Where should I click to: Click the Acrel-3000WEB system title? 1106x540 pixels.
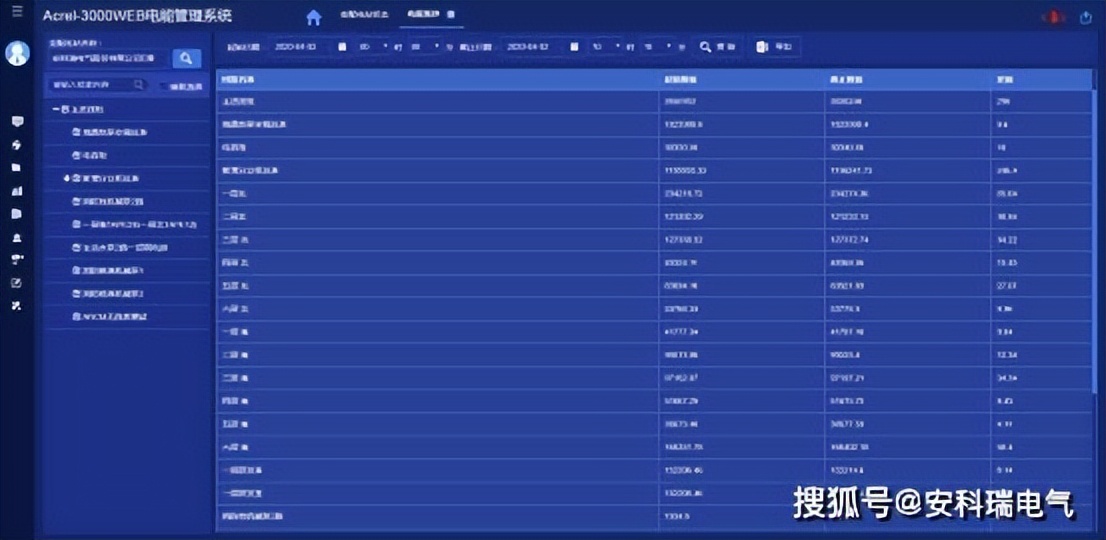(x=137, y=16)
